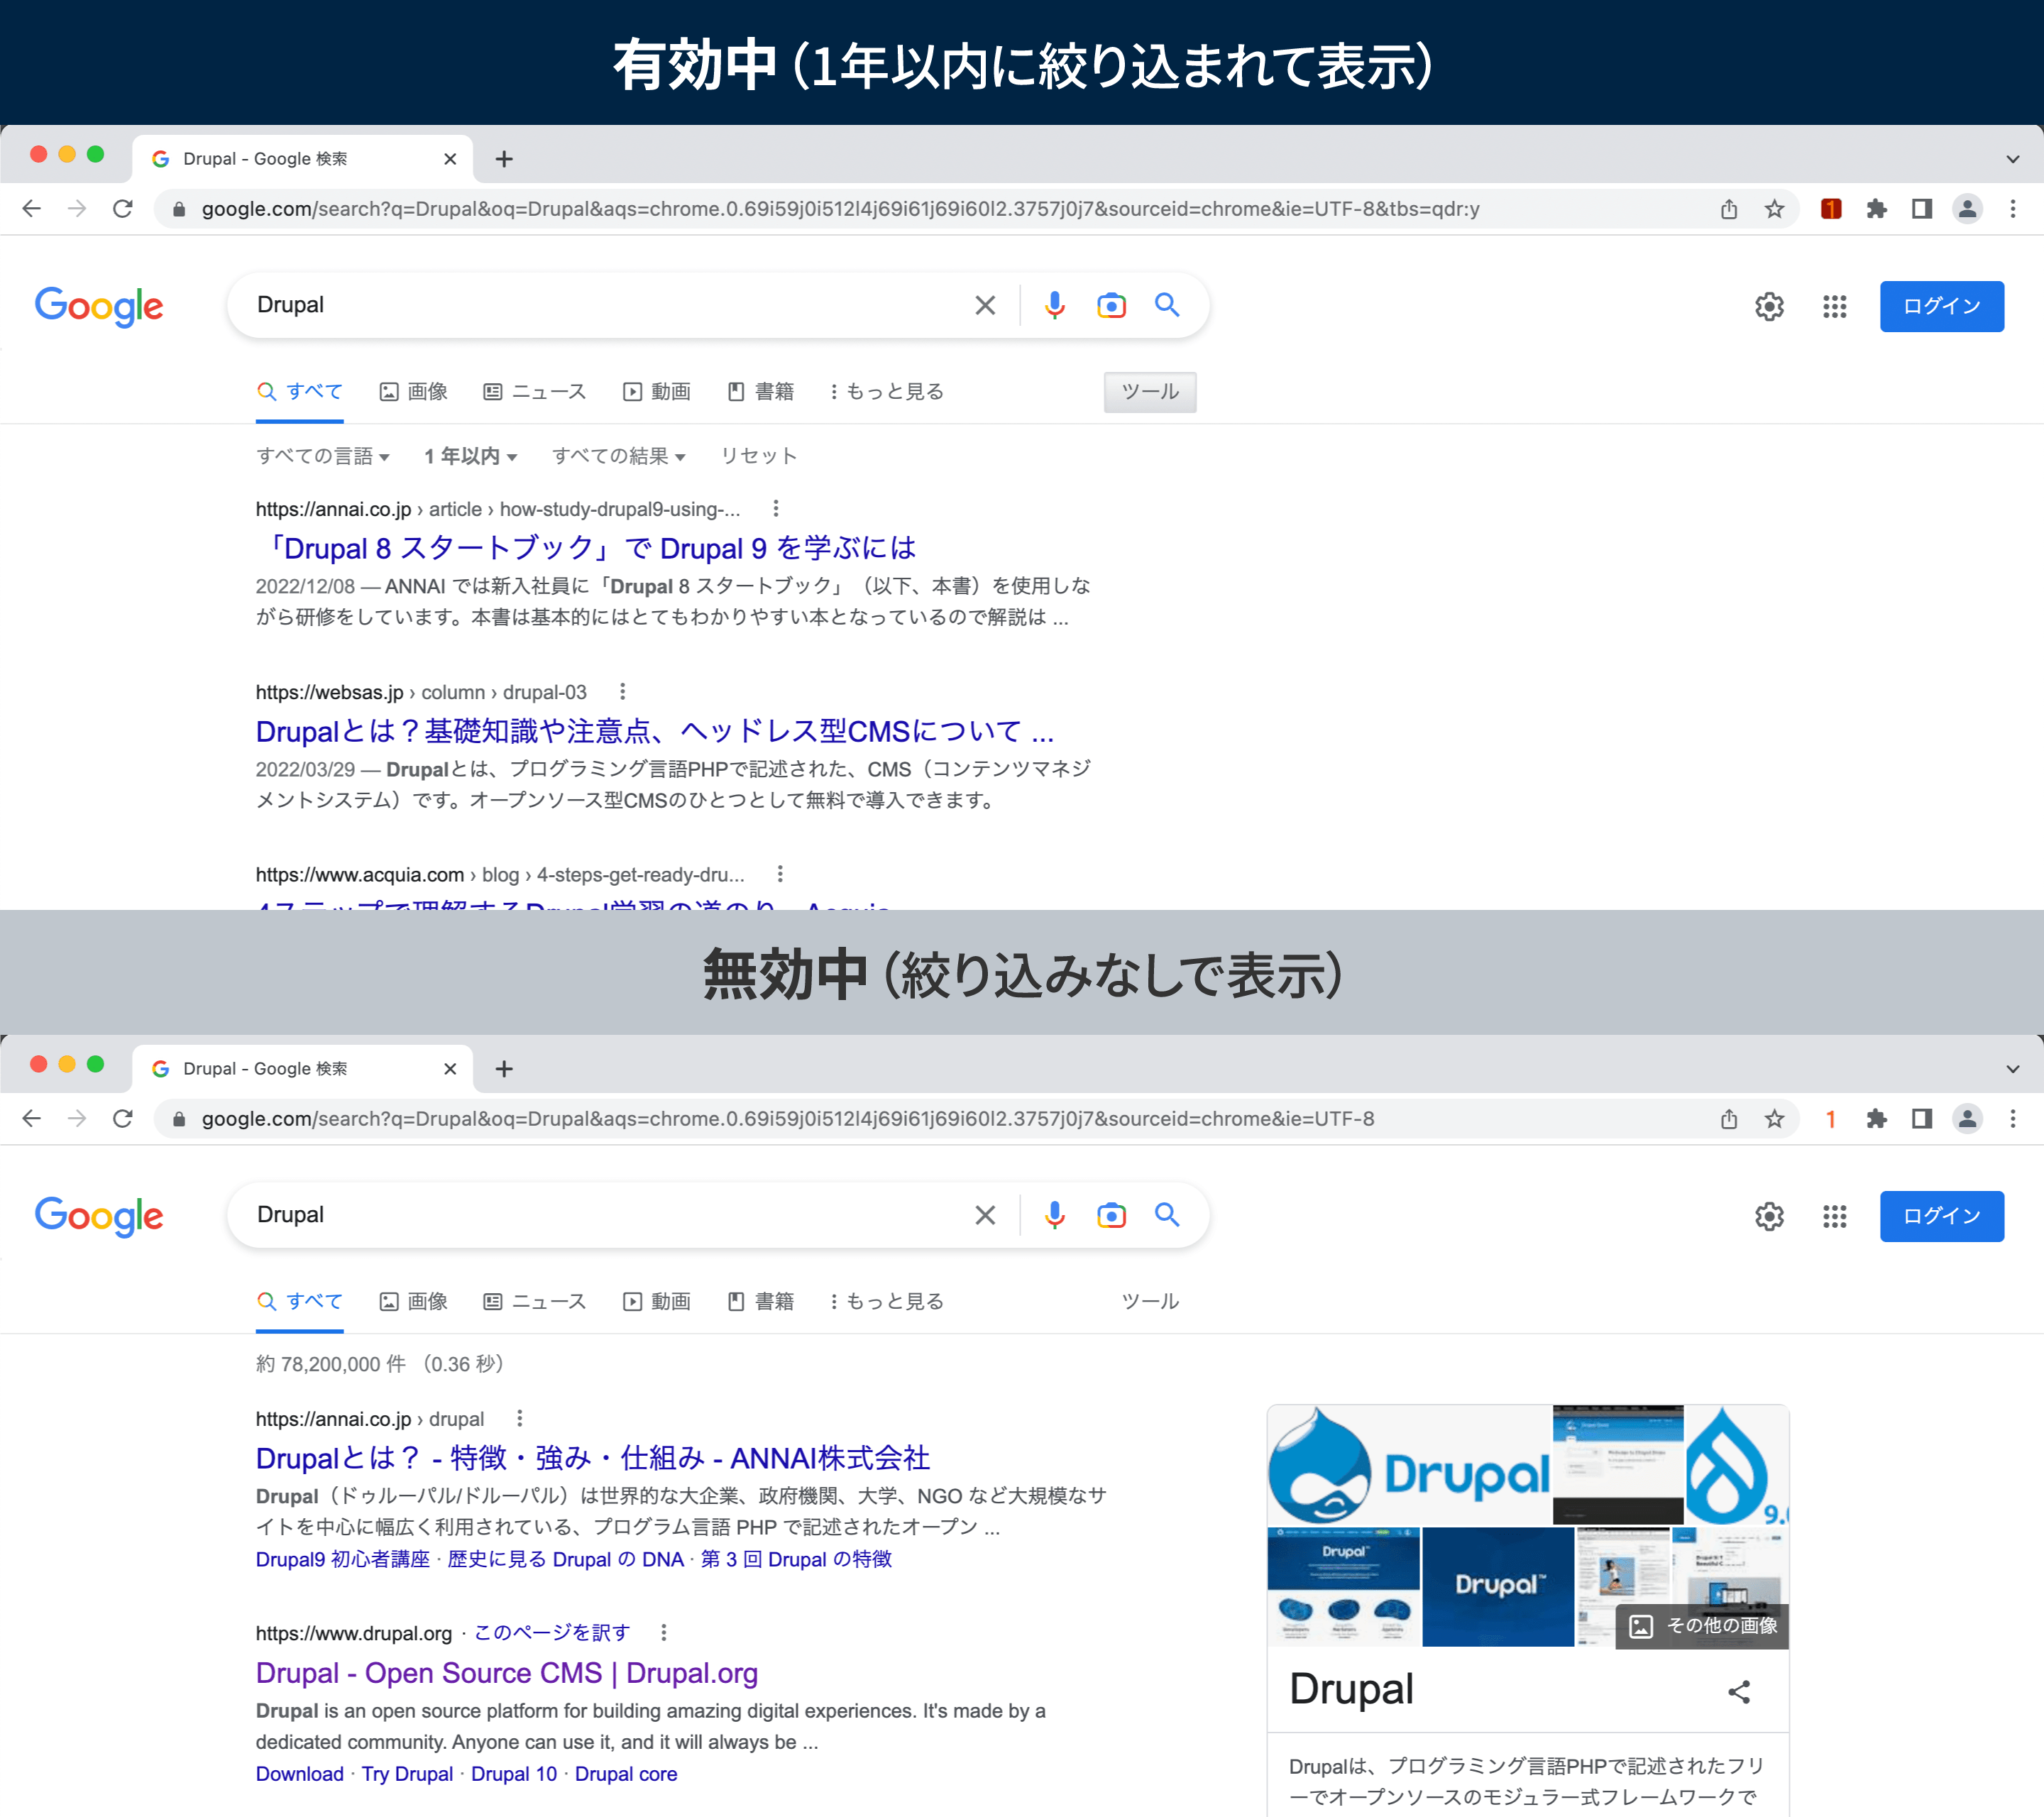Screen dimensions: 2044x1817
Task: Reload the page in top browser
Action: (x=123, y=209)
